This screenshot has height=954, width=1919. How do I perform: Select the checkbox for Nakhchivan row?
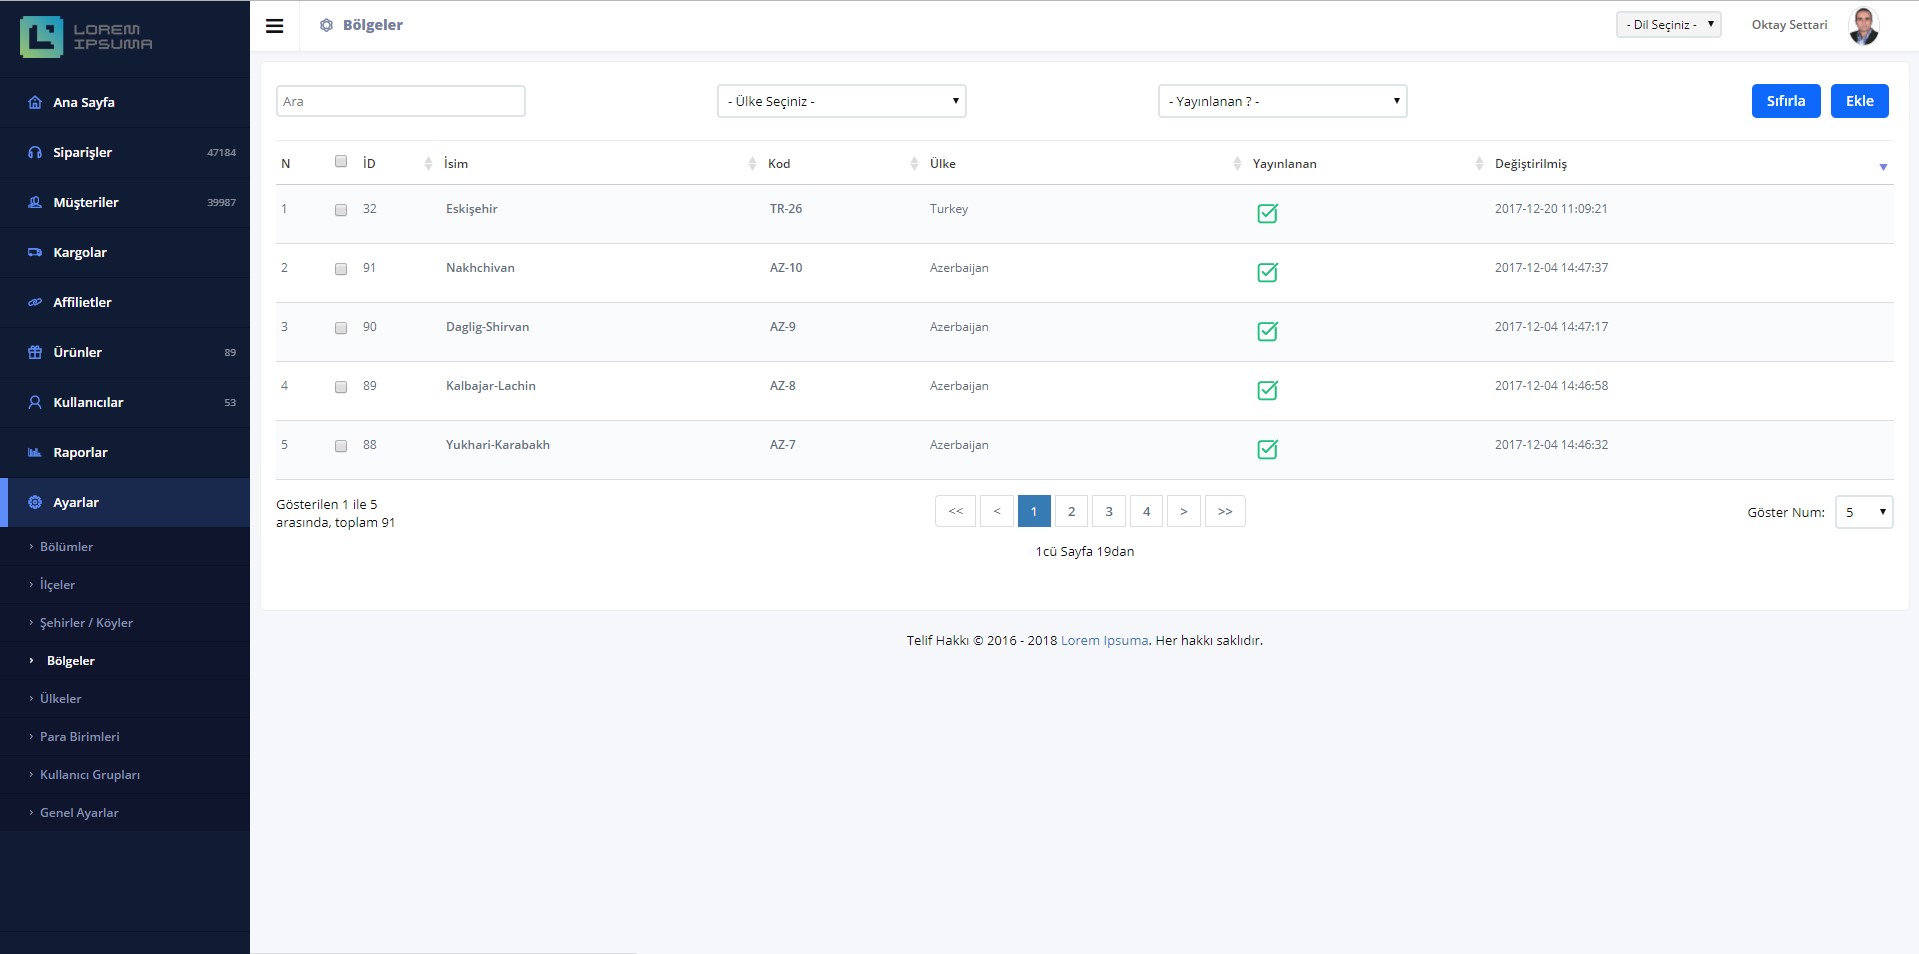(341, 269)
